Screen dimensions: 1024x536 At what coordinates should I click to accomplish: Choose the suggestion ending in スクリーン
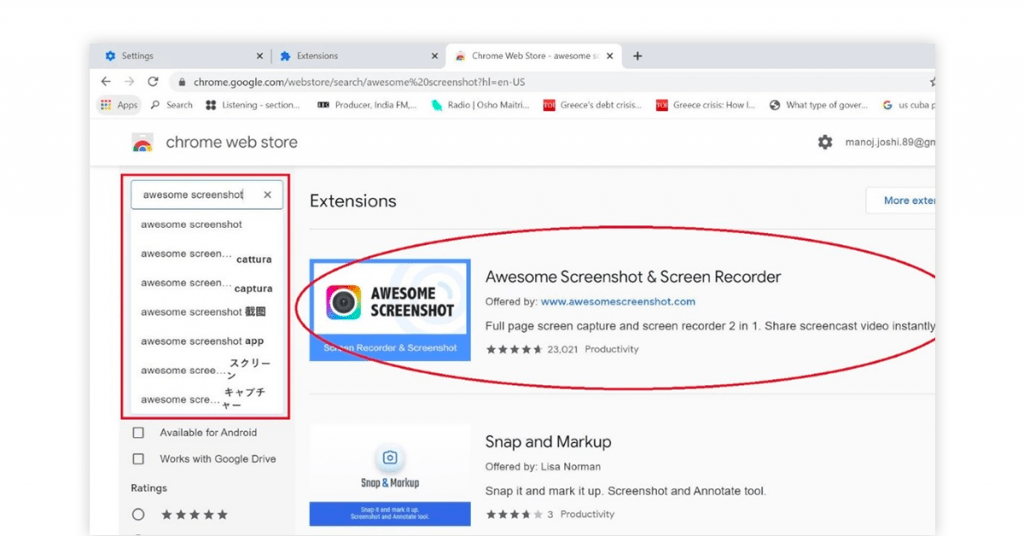(x=207, y=370)
